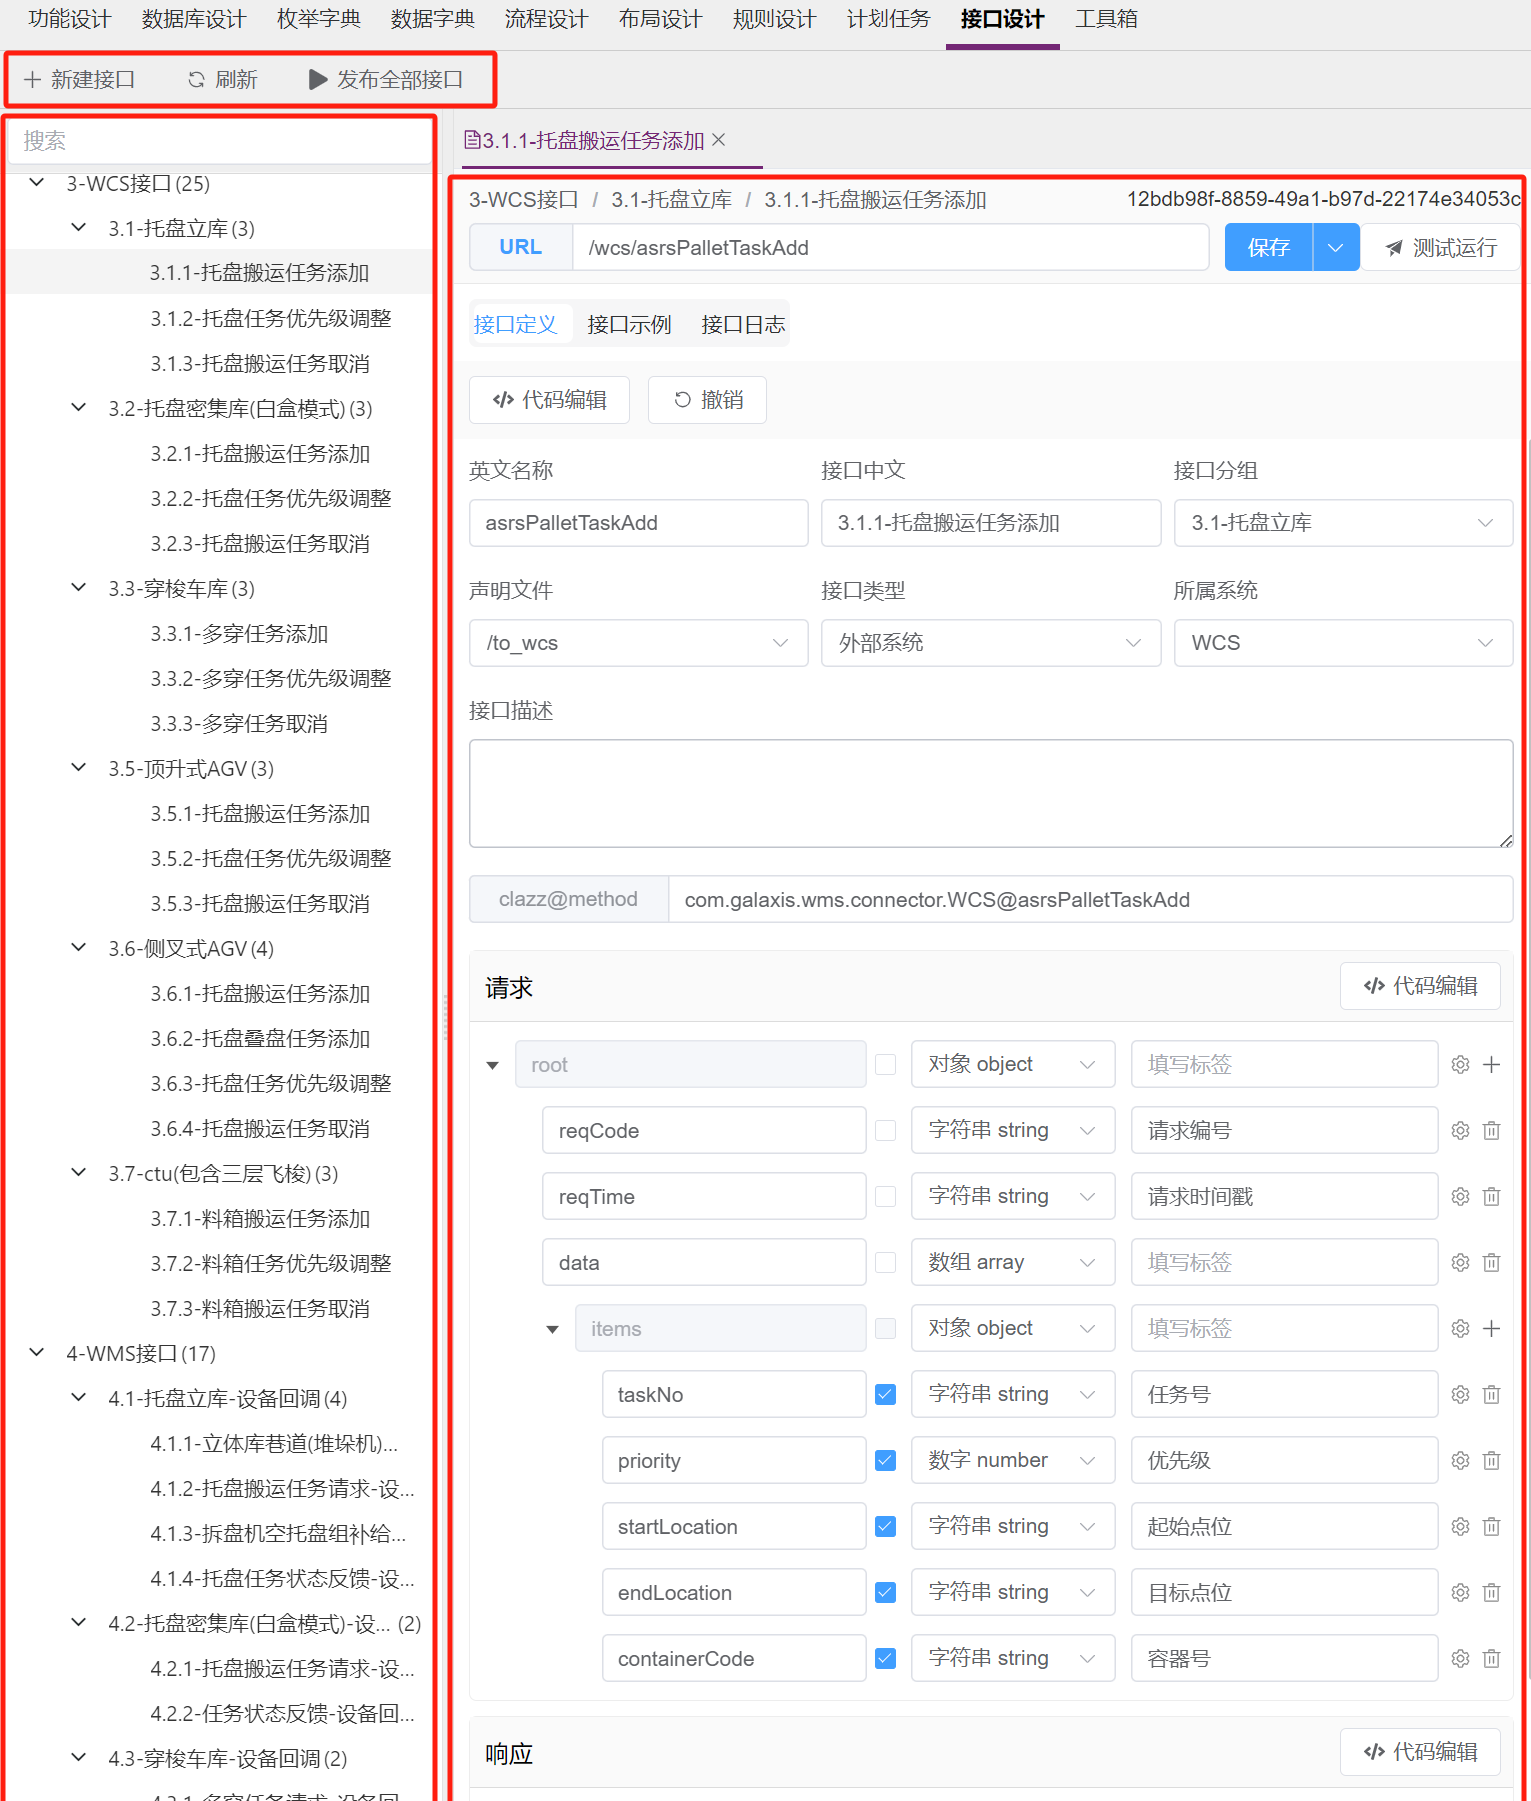Click the 测试运行 button
The height and width of the screenshot is (1801, 1531).
click(1441, 247)
